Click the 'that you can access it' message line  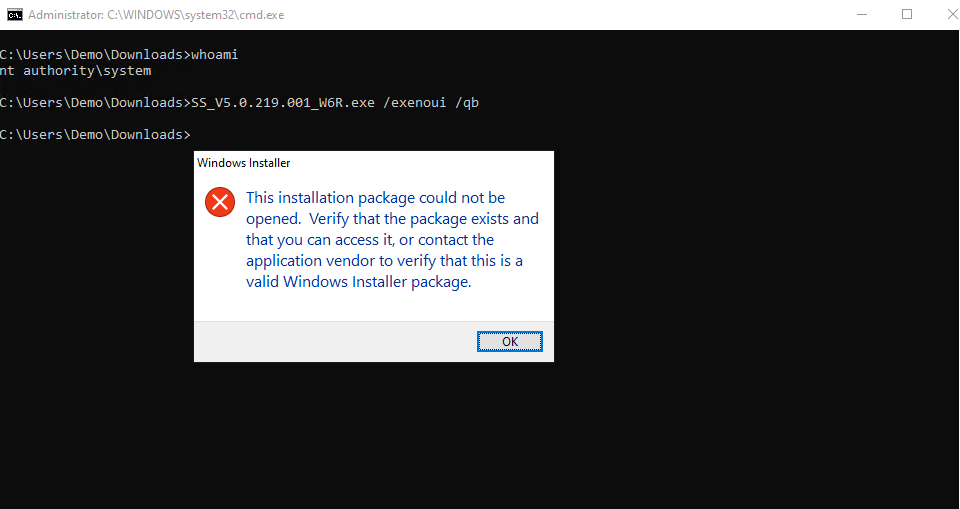(x=370, y=240)
